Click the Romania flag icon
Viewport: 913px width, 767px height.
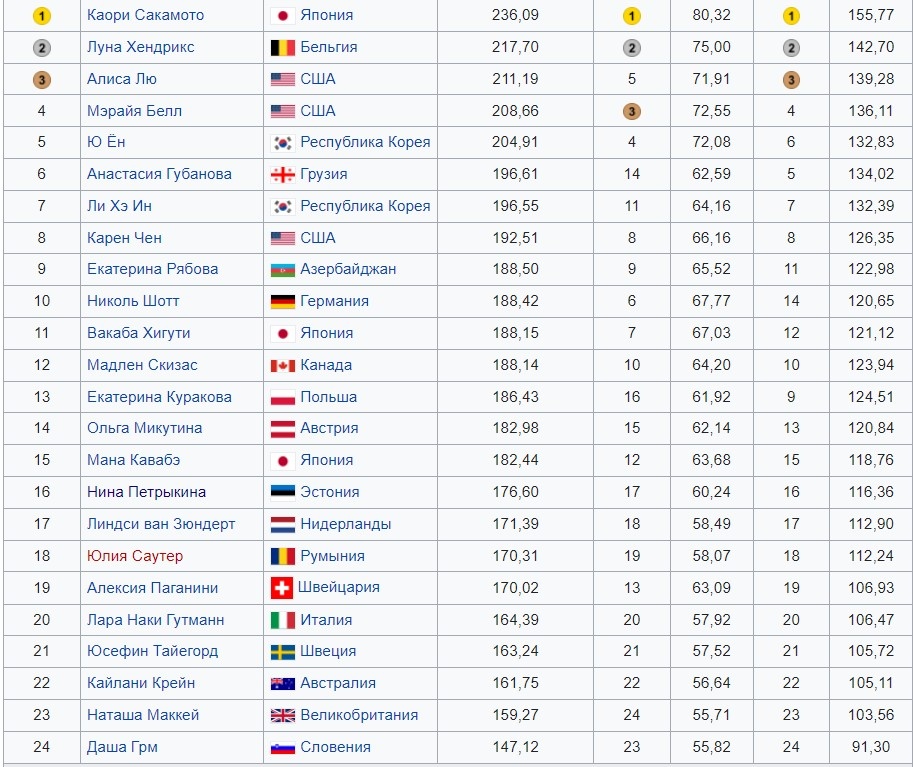[x=283, y=556]
